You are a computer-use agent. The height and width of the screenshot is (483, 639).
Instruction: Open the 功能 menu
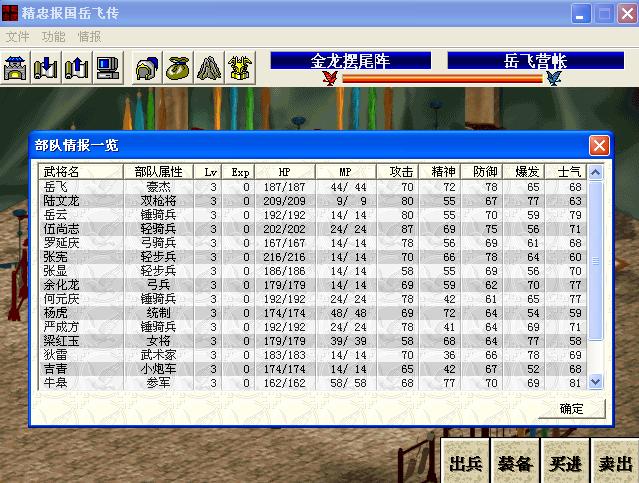point(54,36)
